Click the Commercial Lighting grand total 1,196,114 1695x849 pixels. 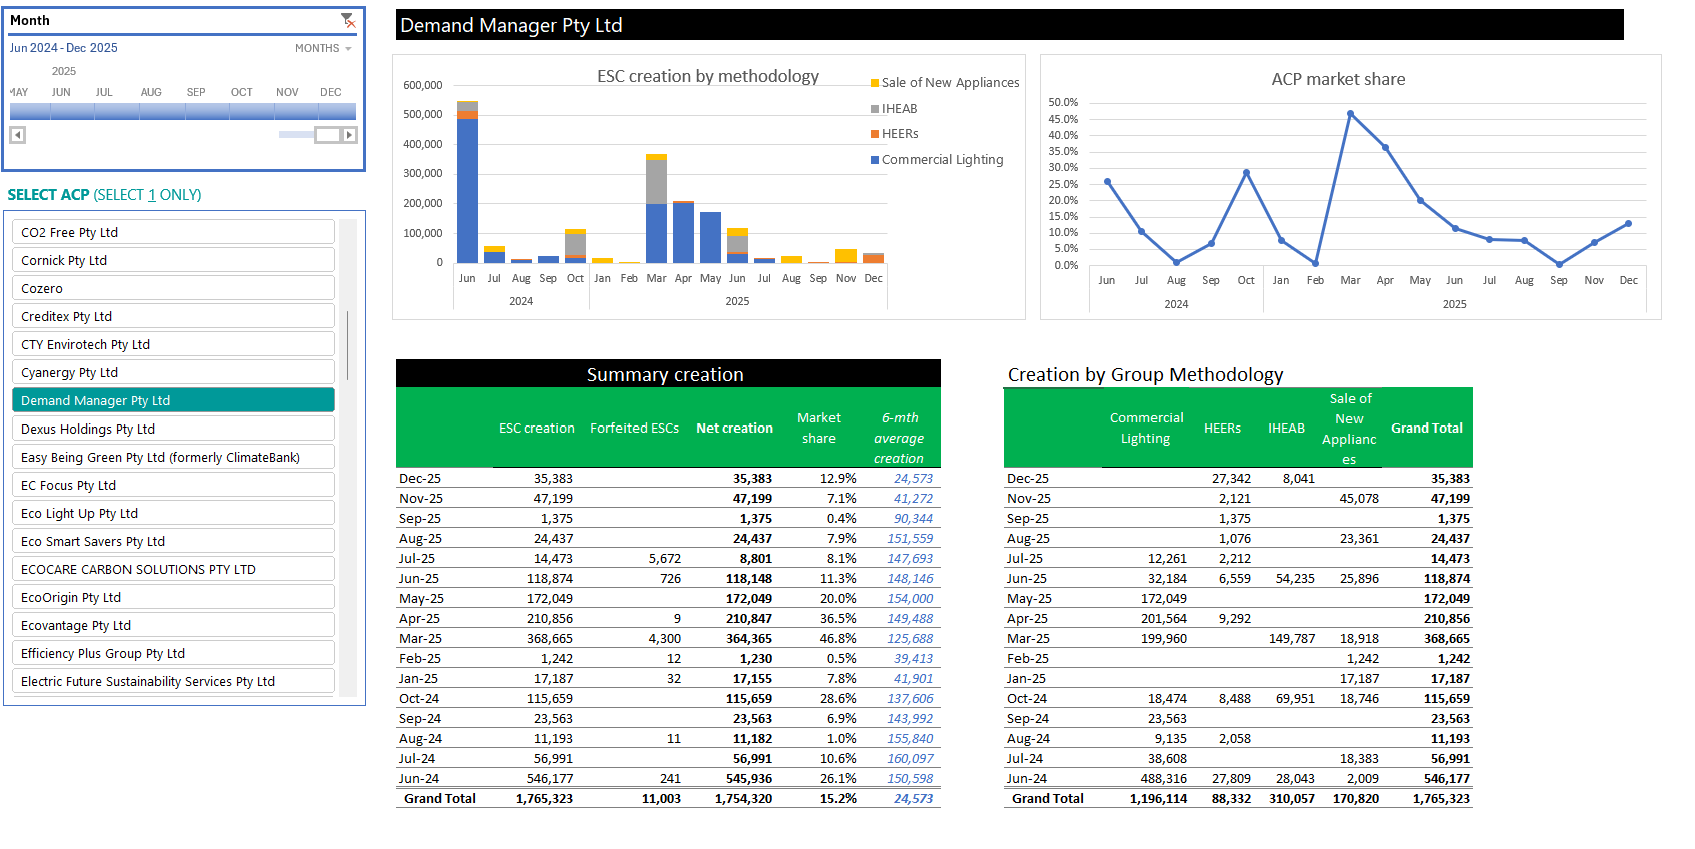[1158, 798]
